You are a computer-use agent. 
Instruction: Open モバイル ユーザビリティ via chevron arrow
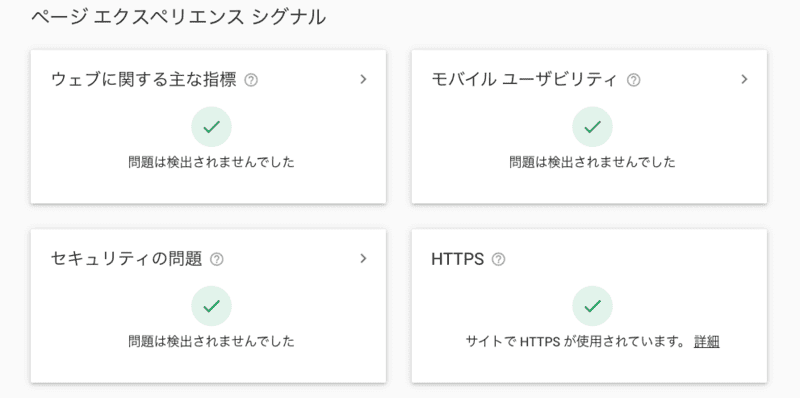point(744,79)
